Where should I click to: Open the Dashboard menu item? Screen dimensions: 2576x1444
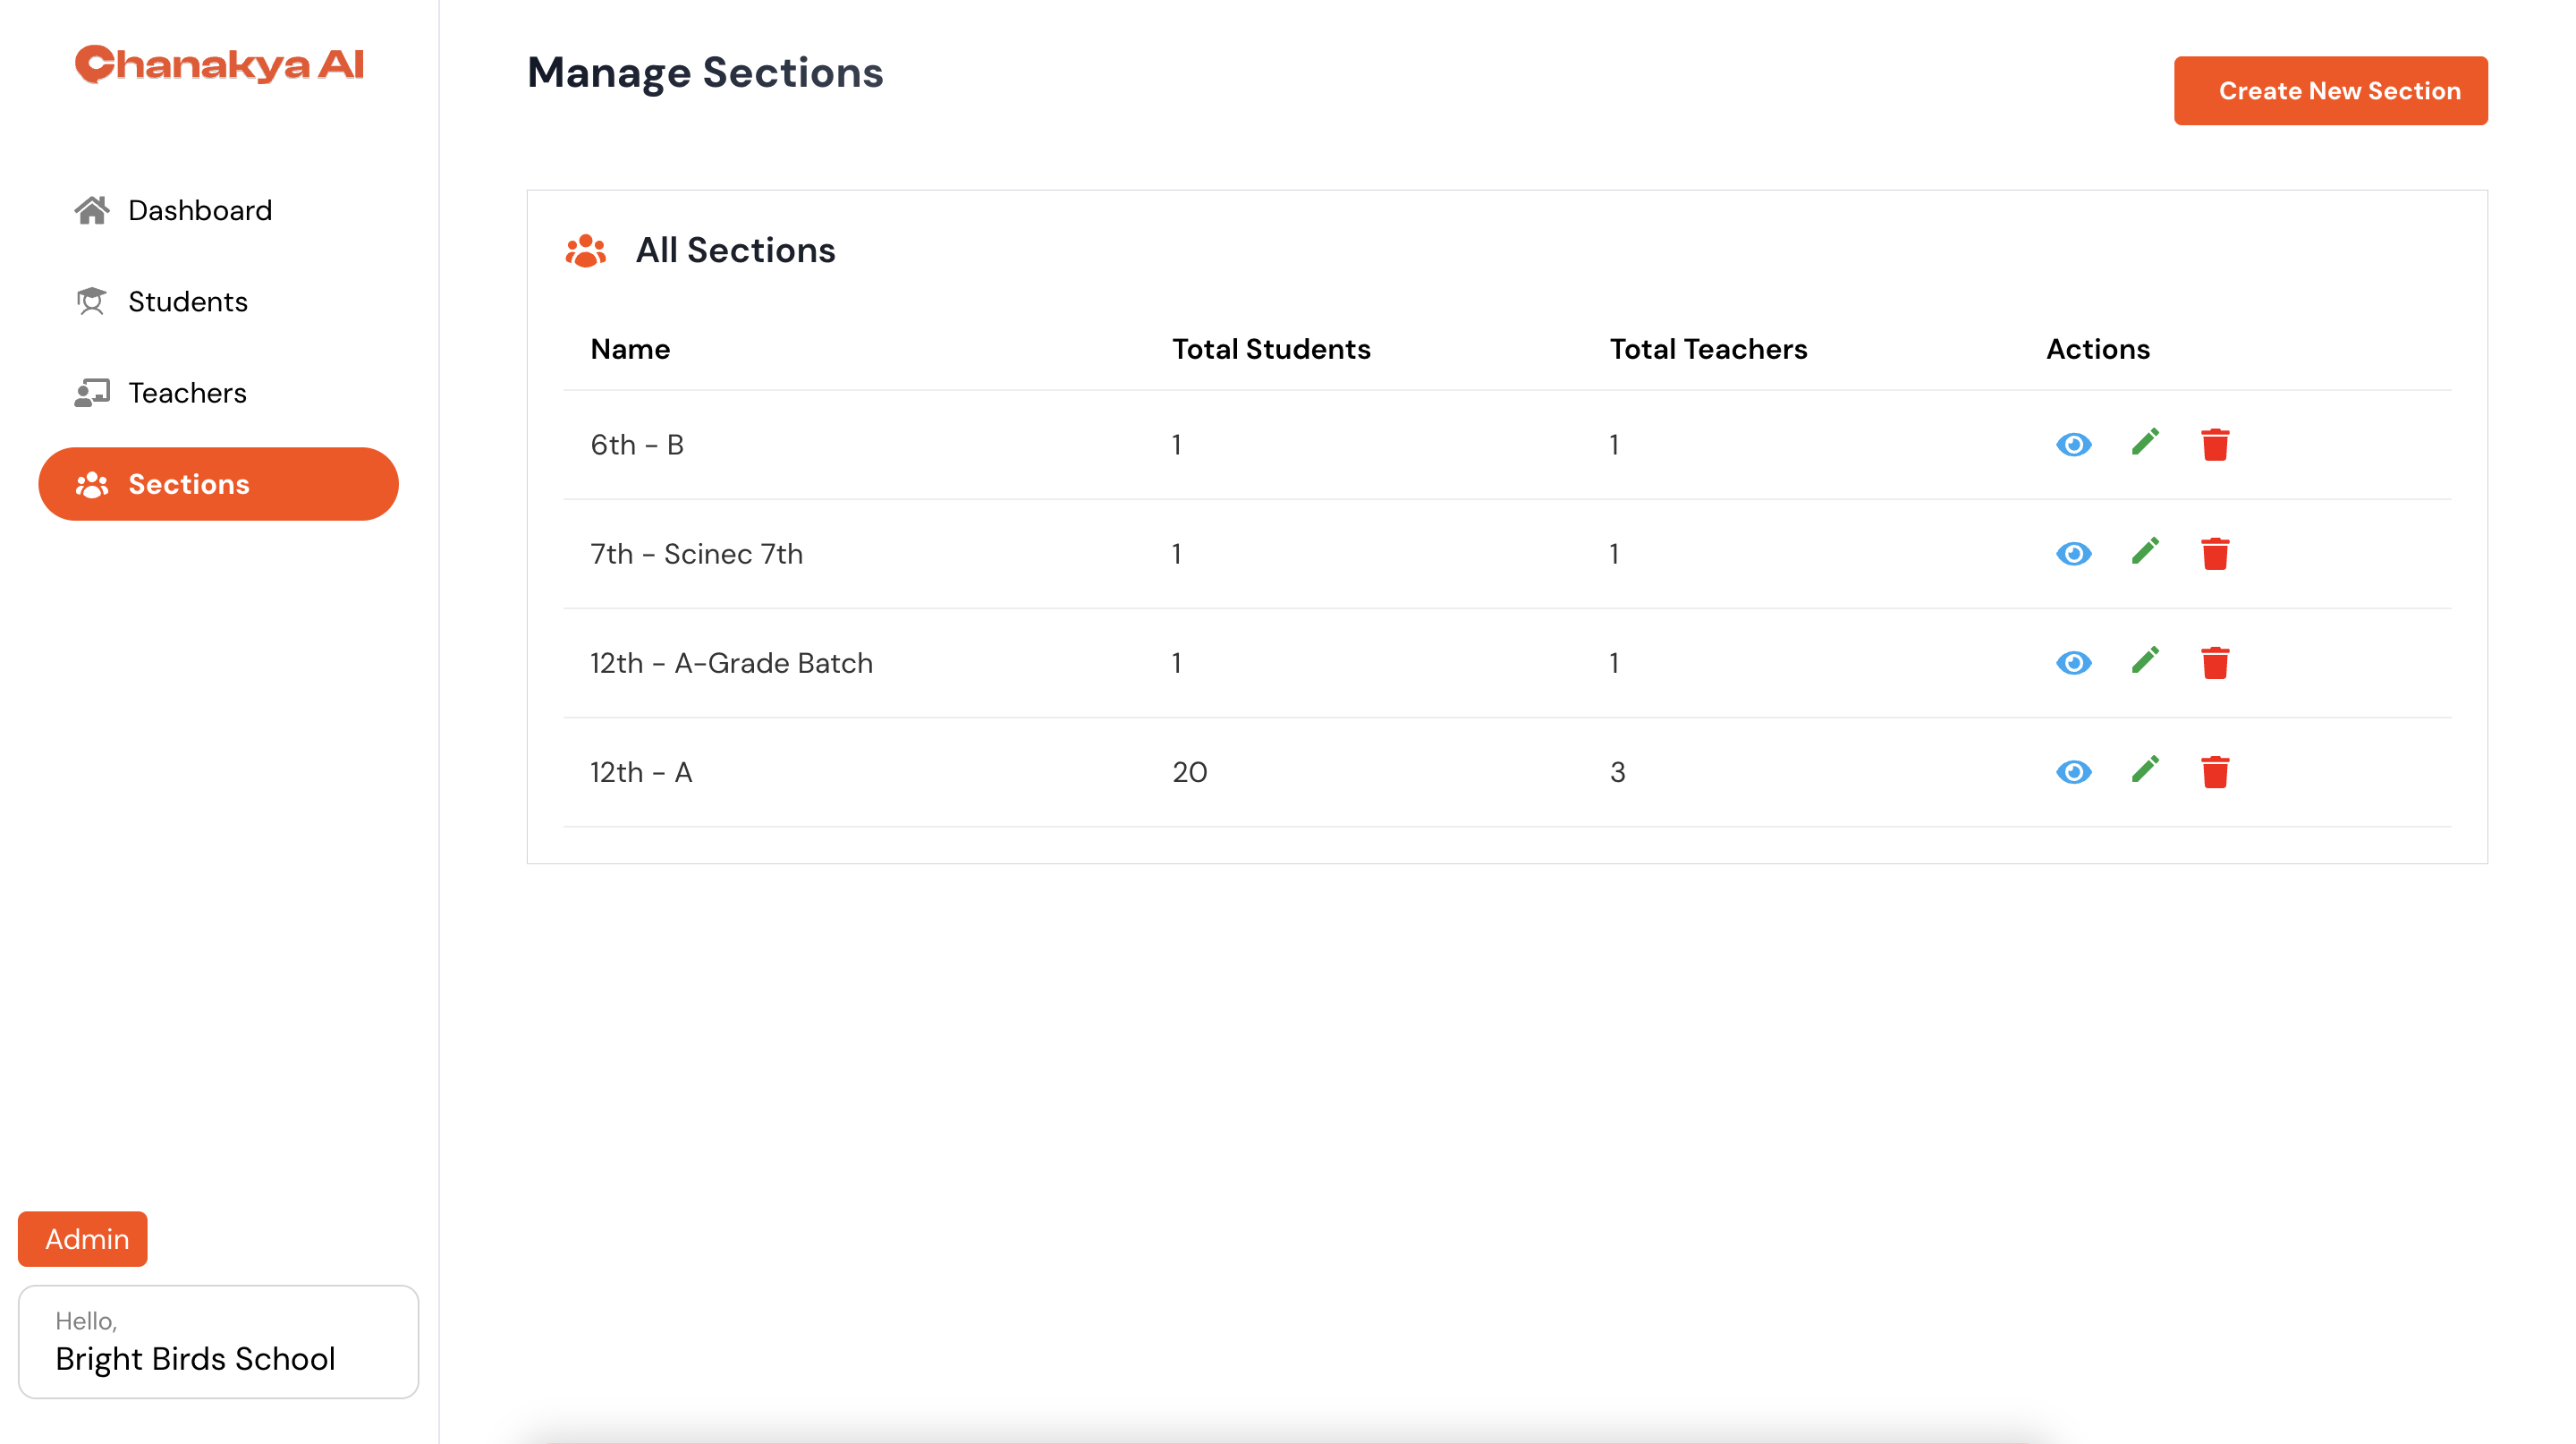[218, 210]
